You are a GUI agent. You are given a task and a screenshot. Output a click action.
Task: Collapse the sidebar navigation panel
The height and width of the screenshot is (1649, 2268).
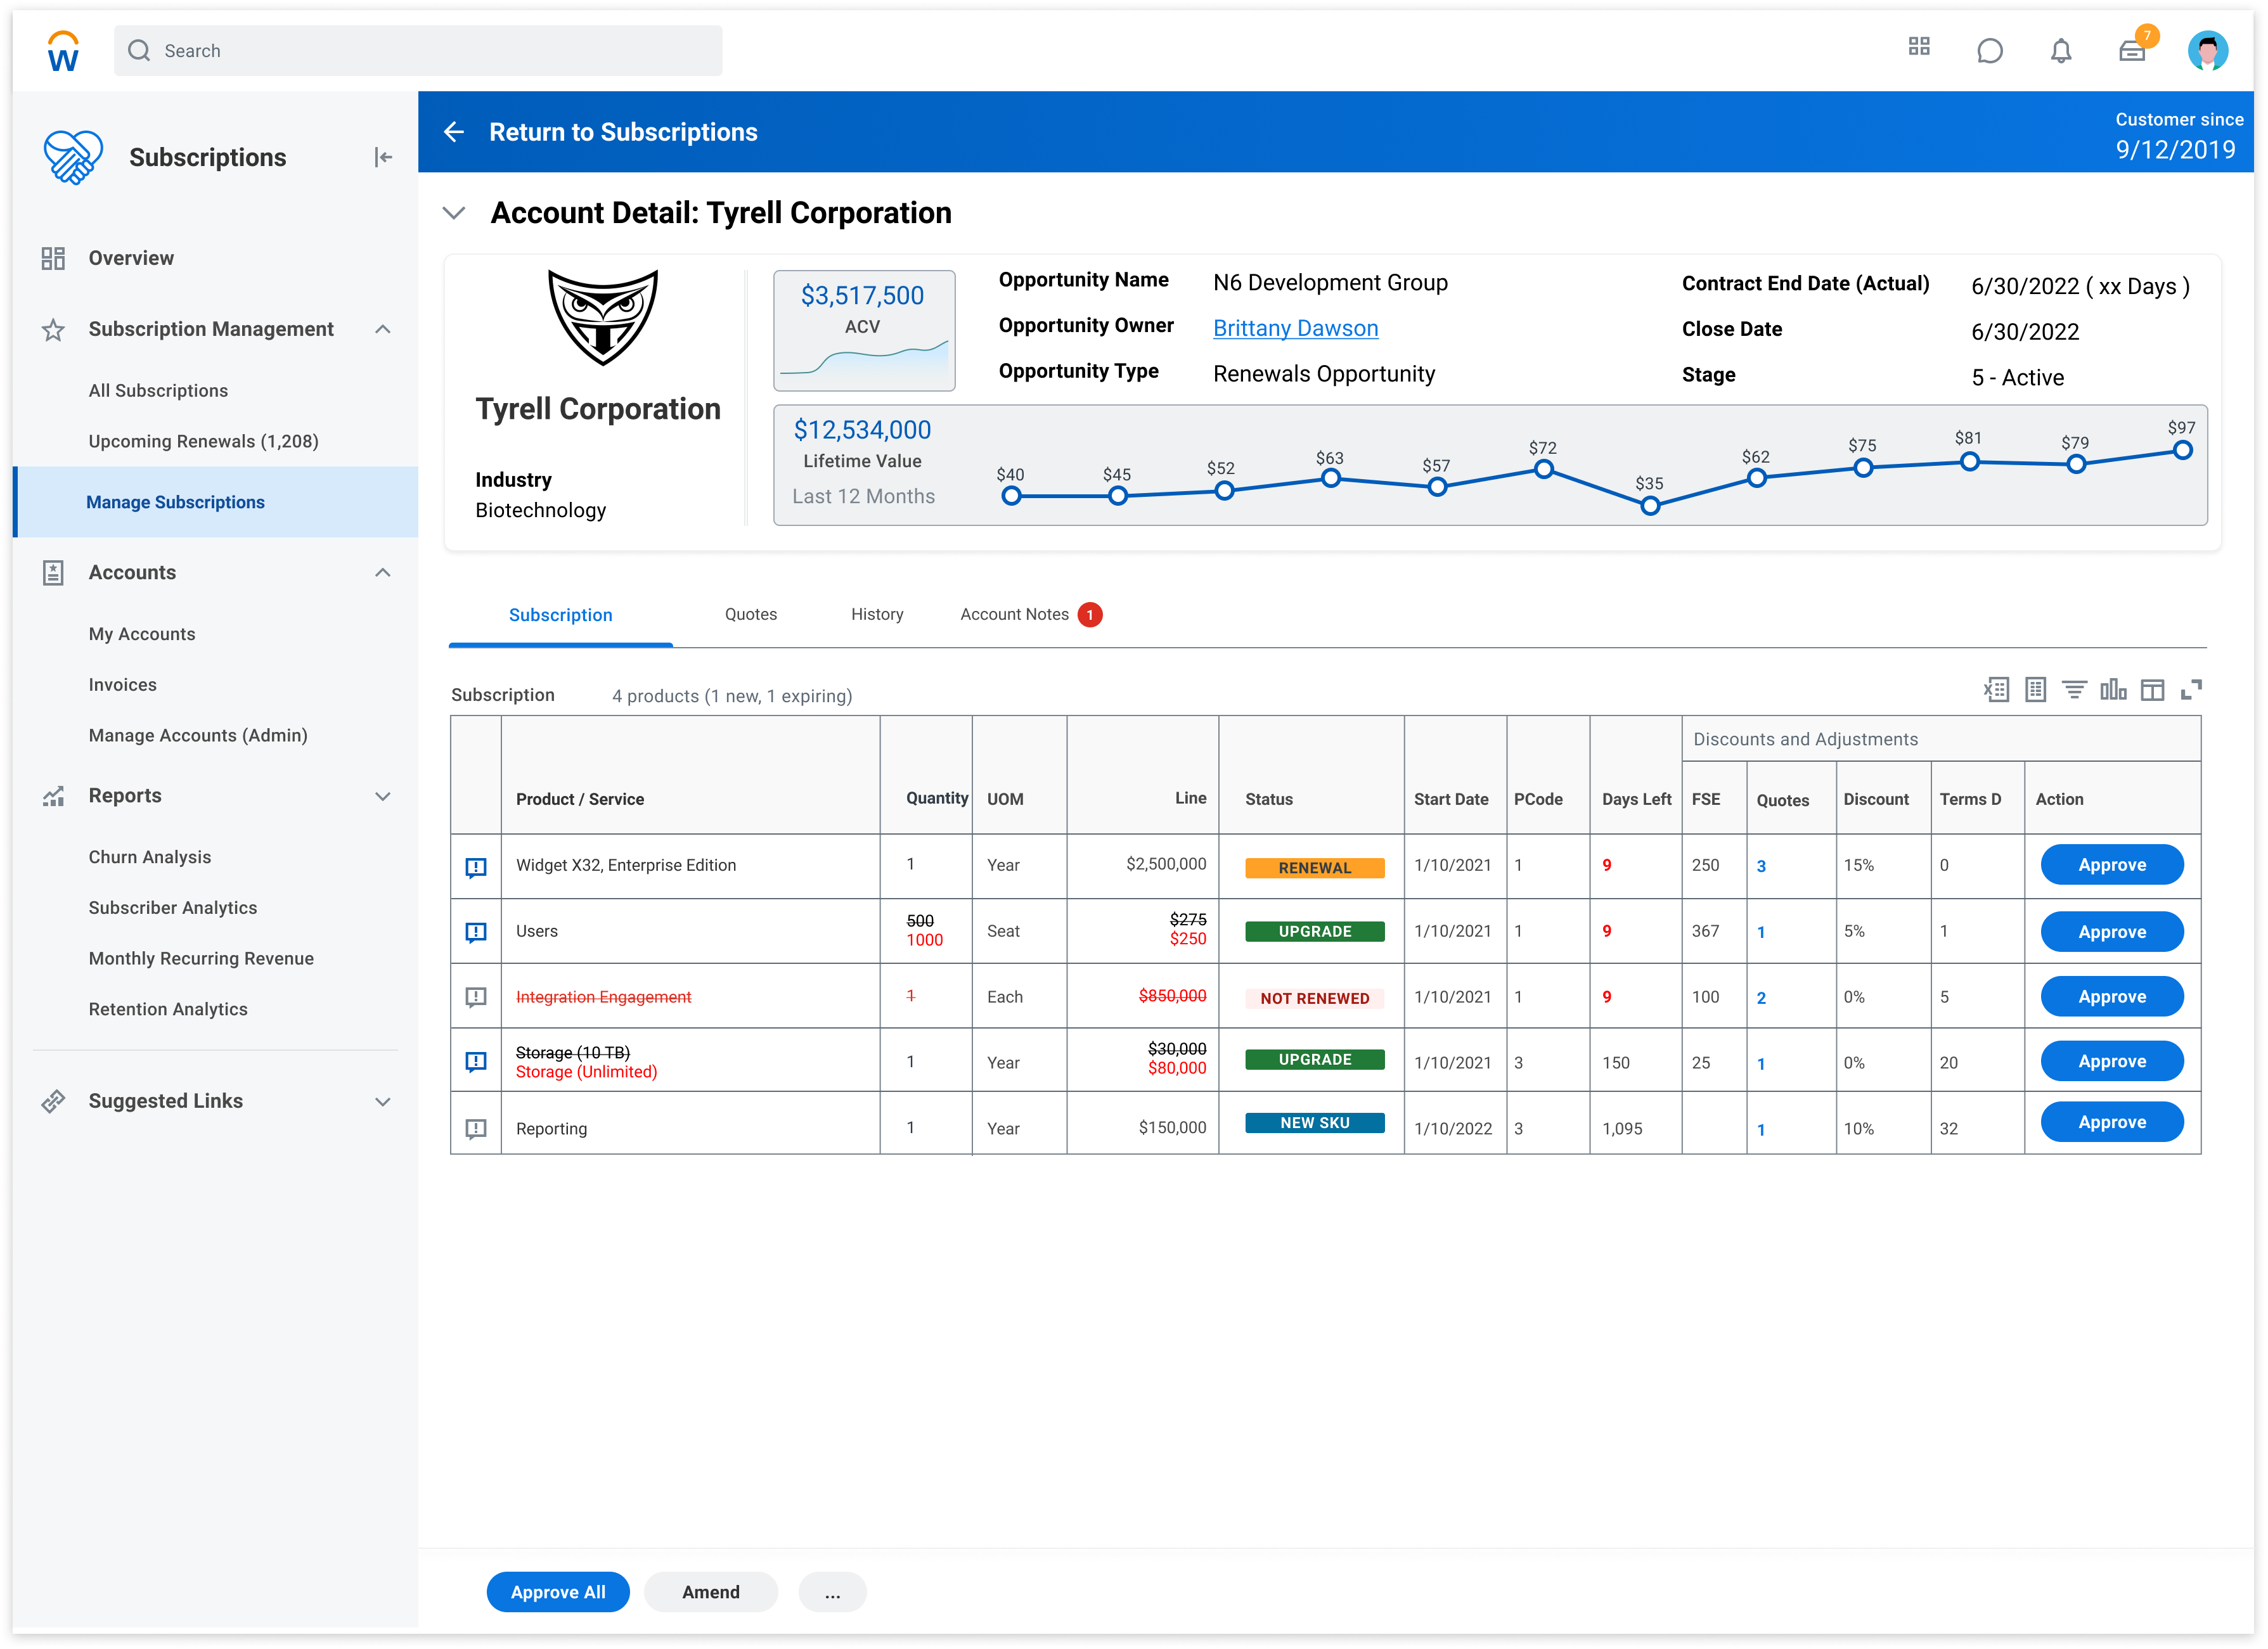coord(383,157)
